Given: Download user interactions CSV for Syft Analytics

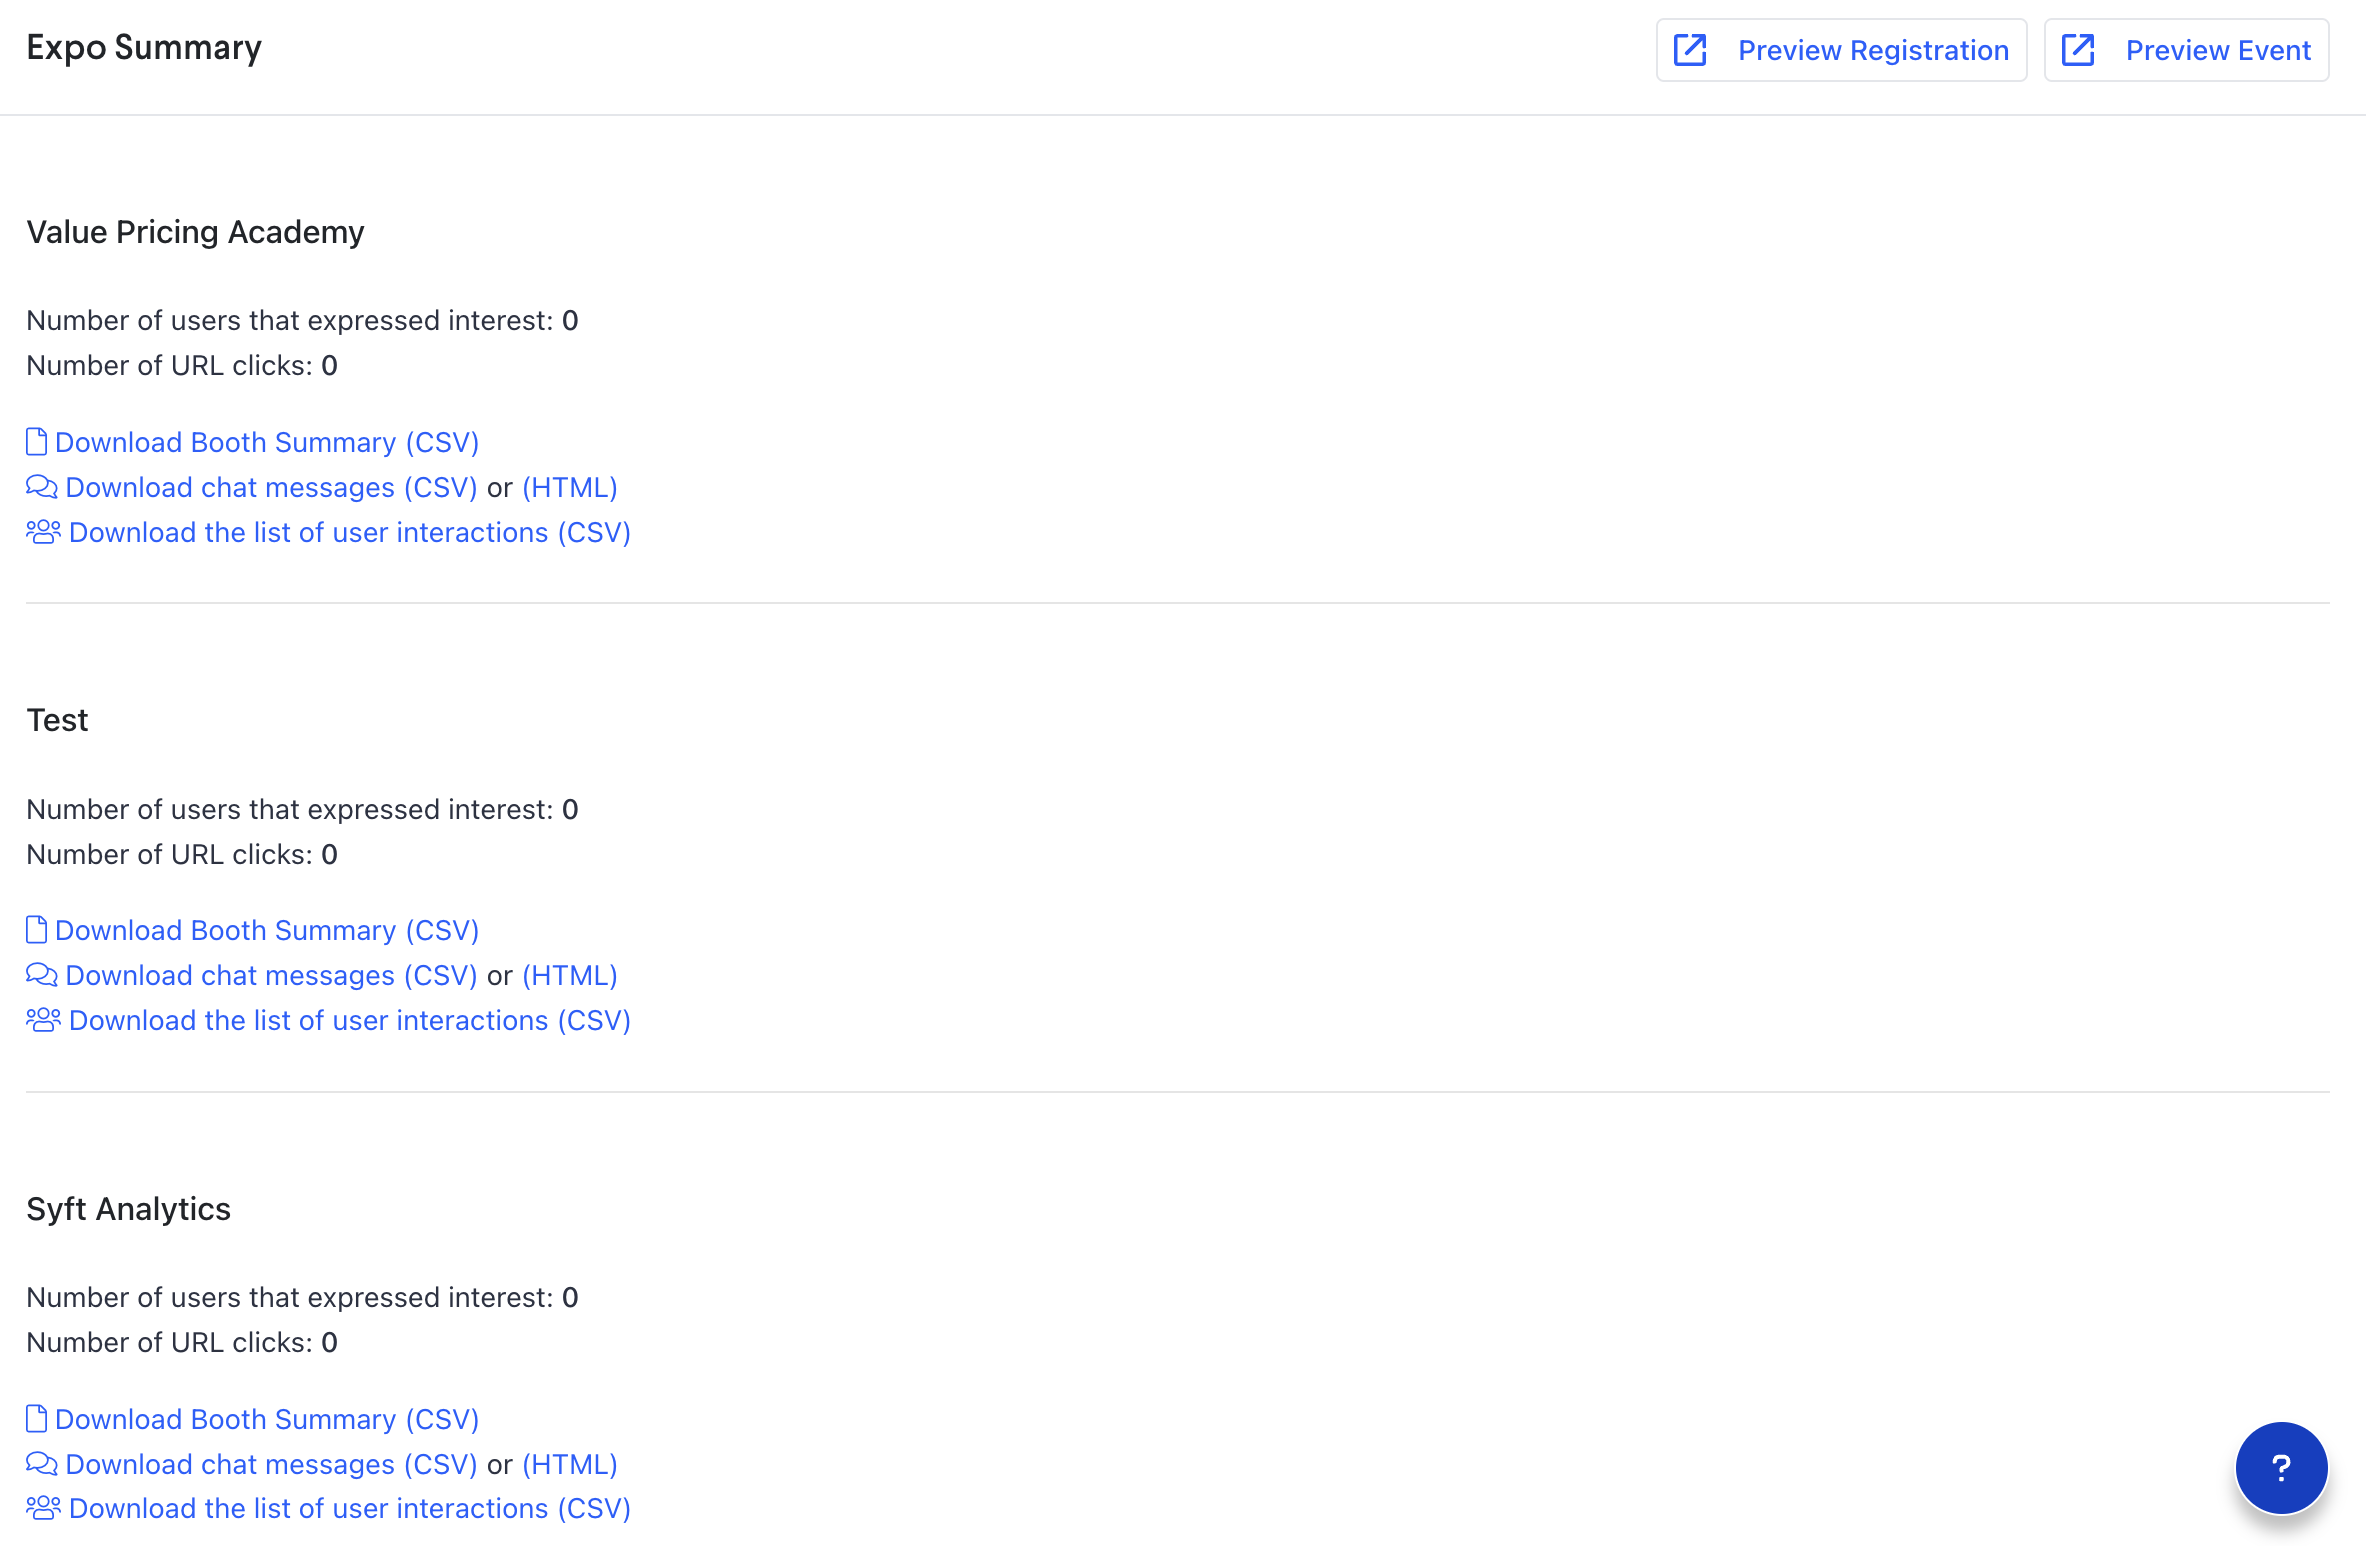Looking at the screenshot, I should (x=350, y=1508).
